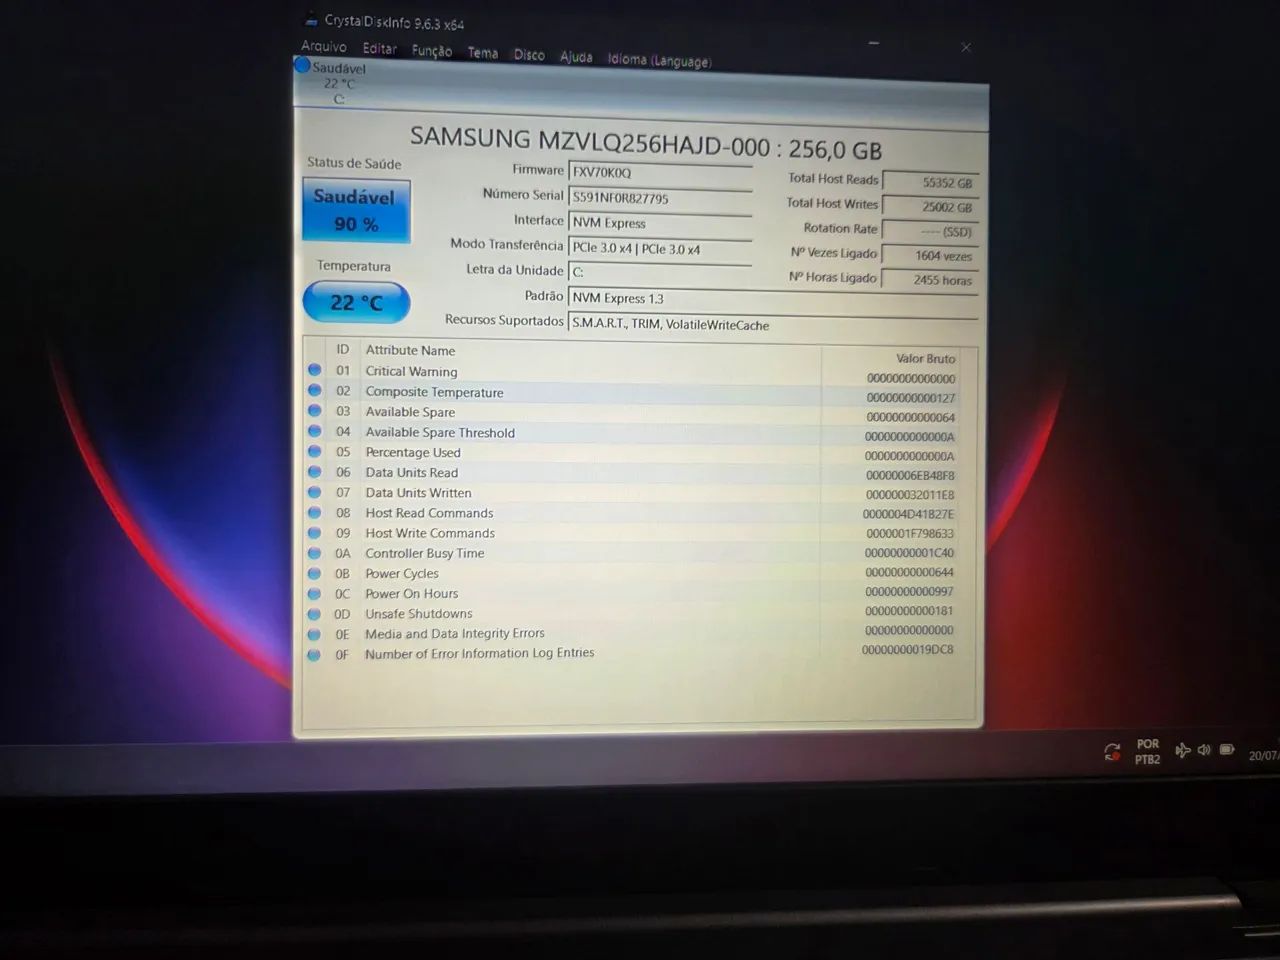Open the Função menu
The image size is (1280, 960).
[432, 51]
